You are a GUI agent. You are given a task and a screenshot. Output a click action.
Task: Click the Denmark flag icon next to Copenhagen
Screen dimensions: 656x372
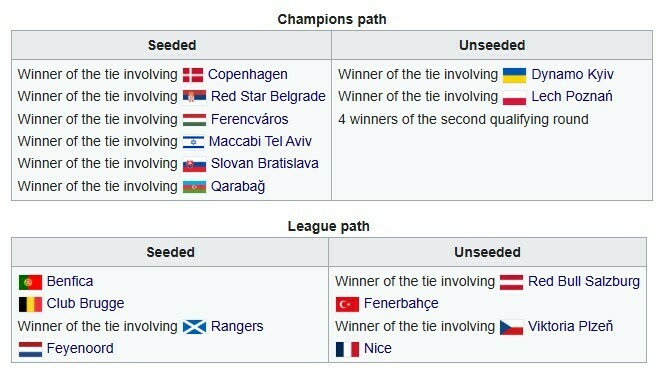point(193,75)
